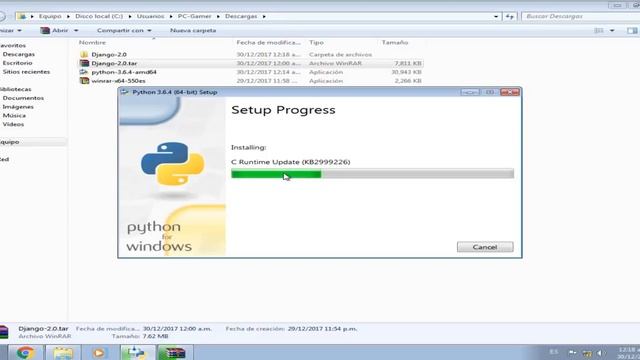Cancel the Python setup installation
Image resolution: width=640 pixels, height=360 pixels.
[x=485, y=247]
